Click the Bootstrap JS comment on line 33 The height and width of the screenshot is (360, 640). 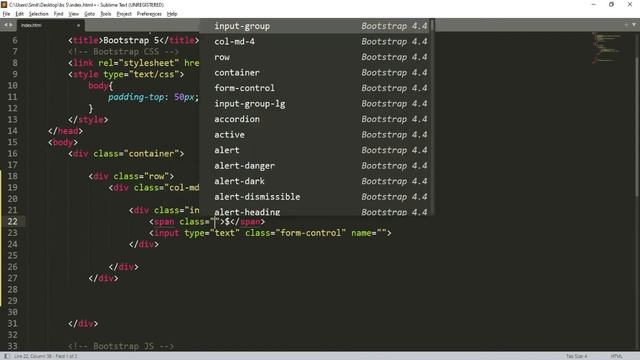(x=121, y=347)
